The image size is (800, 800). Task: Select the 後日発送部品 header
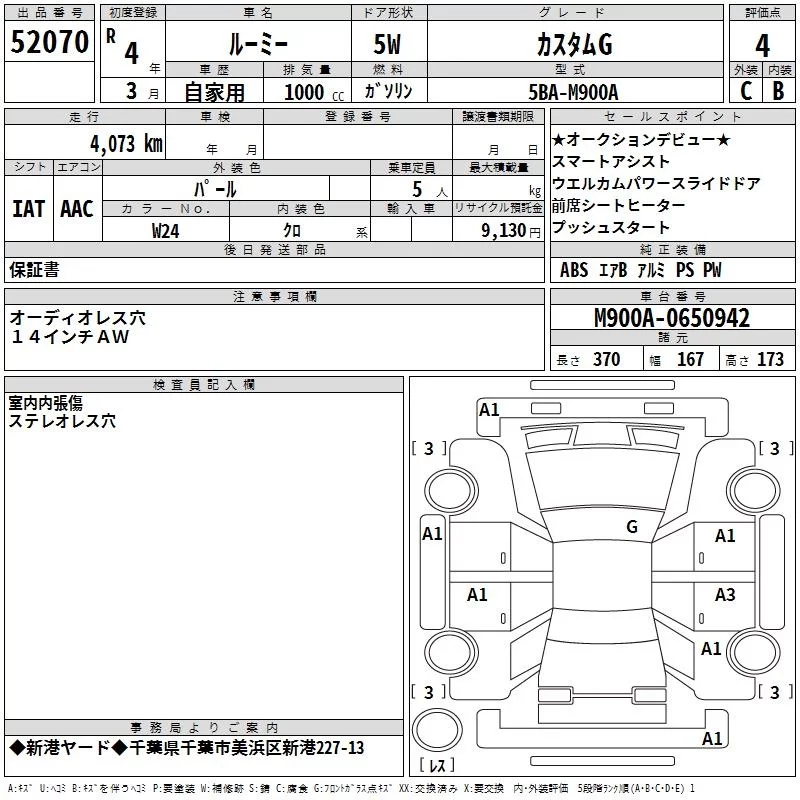tap(274, 249)
